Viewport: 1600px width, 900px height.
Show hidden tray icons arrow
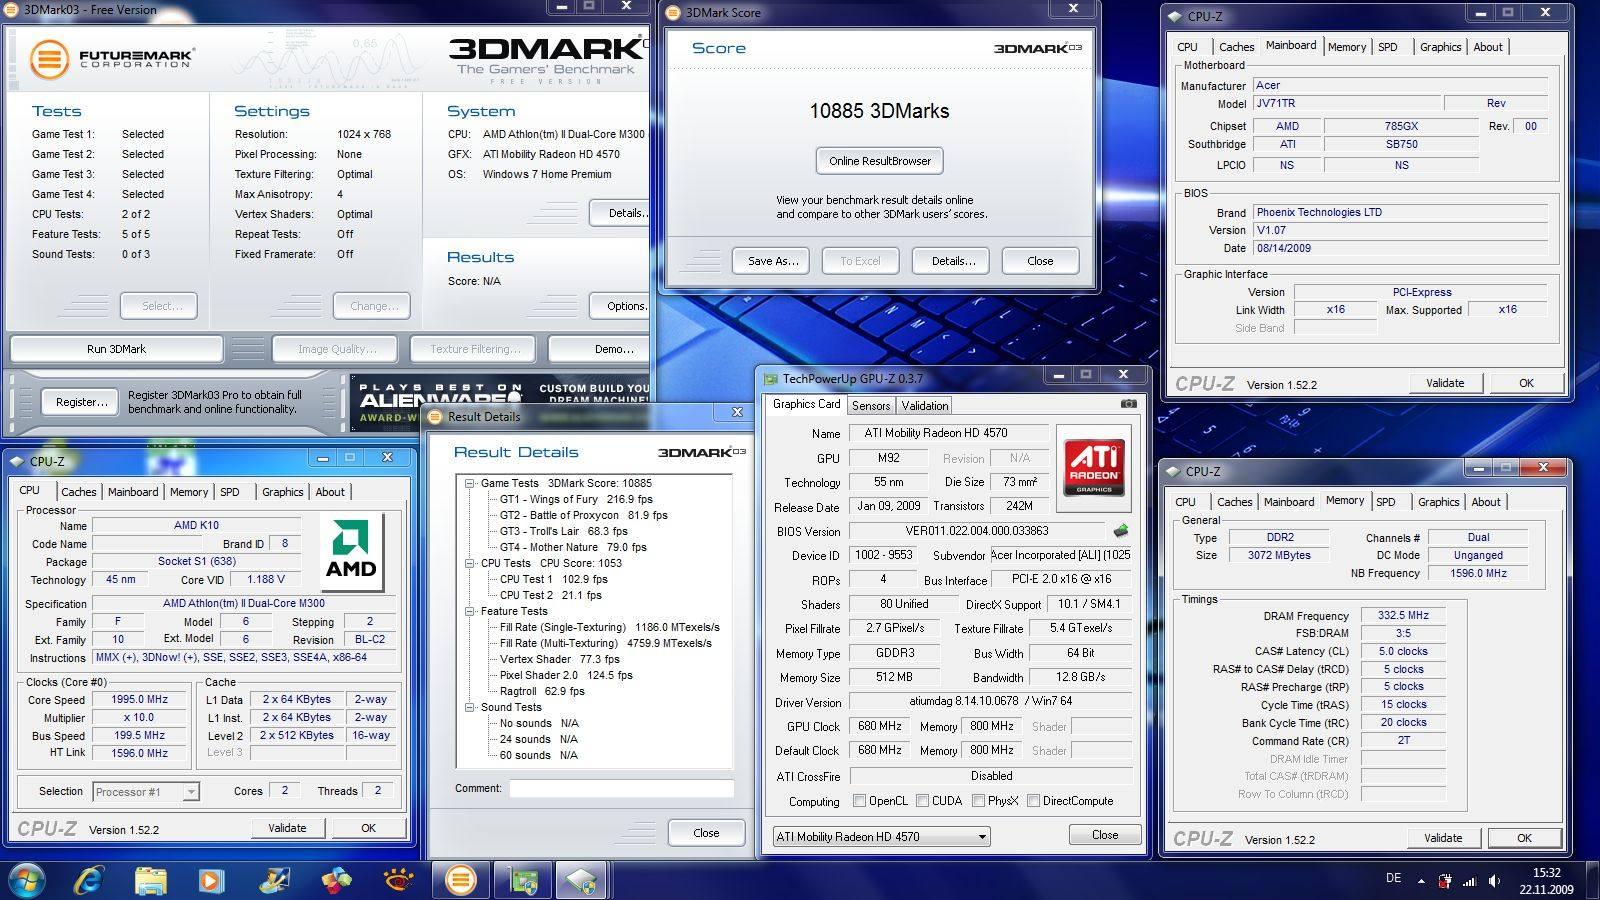tap(1421, 881)
